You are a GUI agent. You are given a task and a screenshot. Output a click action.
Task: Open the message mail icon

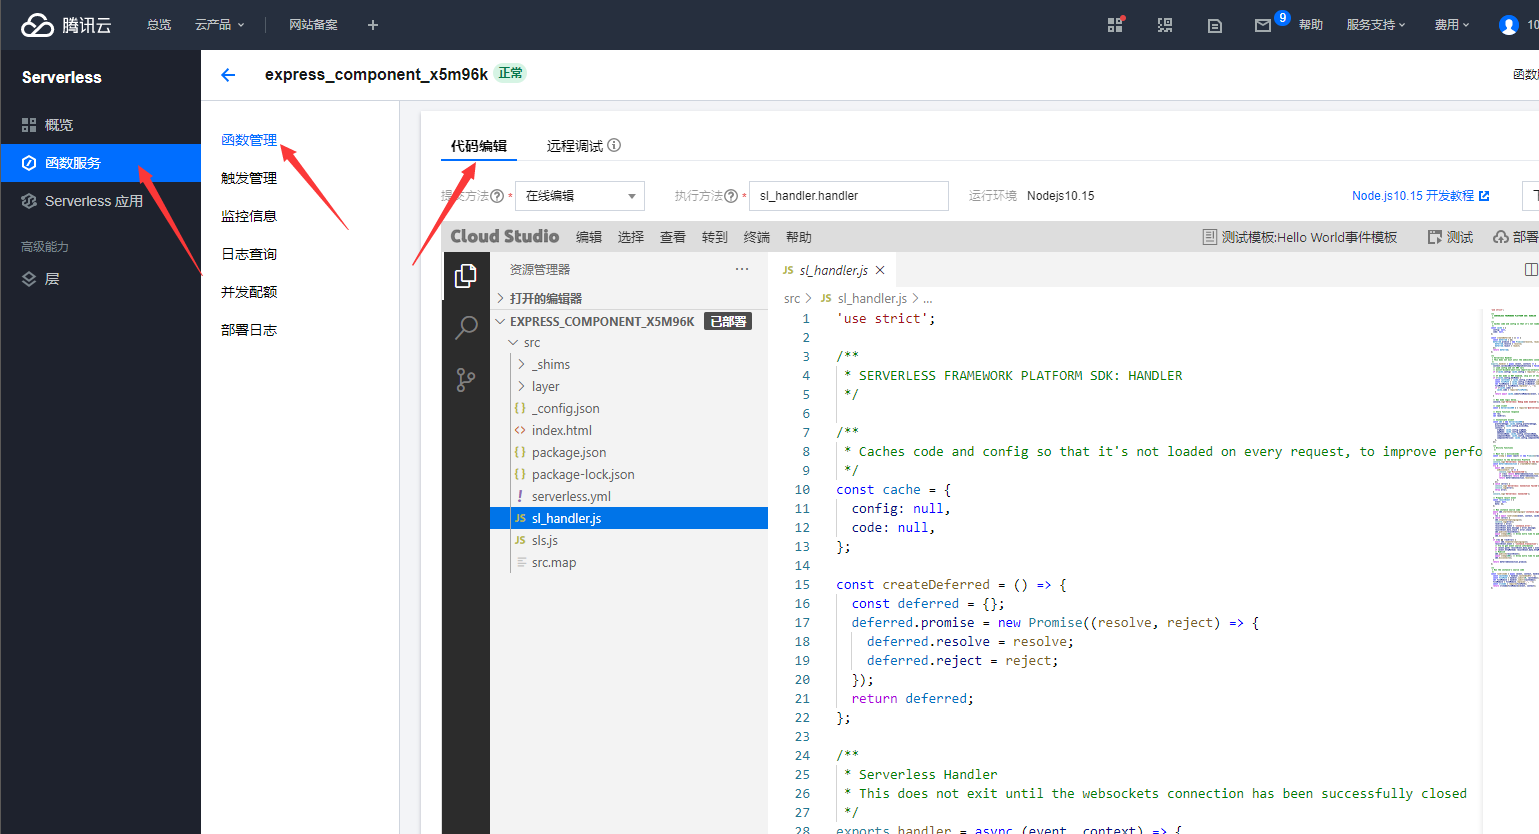coord(1263,25)
